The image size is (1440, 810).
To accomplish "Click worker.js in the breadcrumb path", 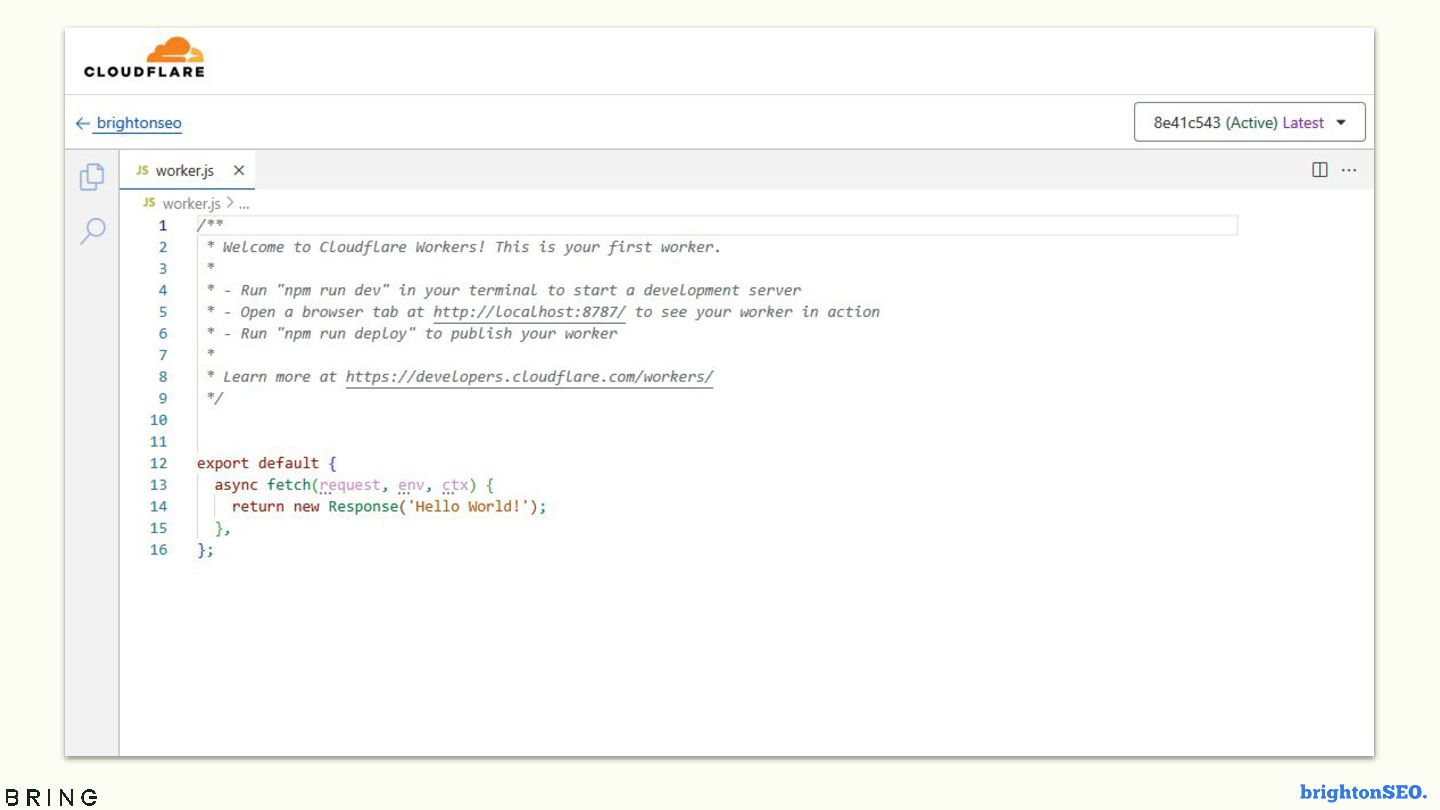I will point(191,203).
